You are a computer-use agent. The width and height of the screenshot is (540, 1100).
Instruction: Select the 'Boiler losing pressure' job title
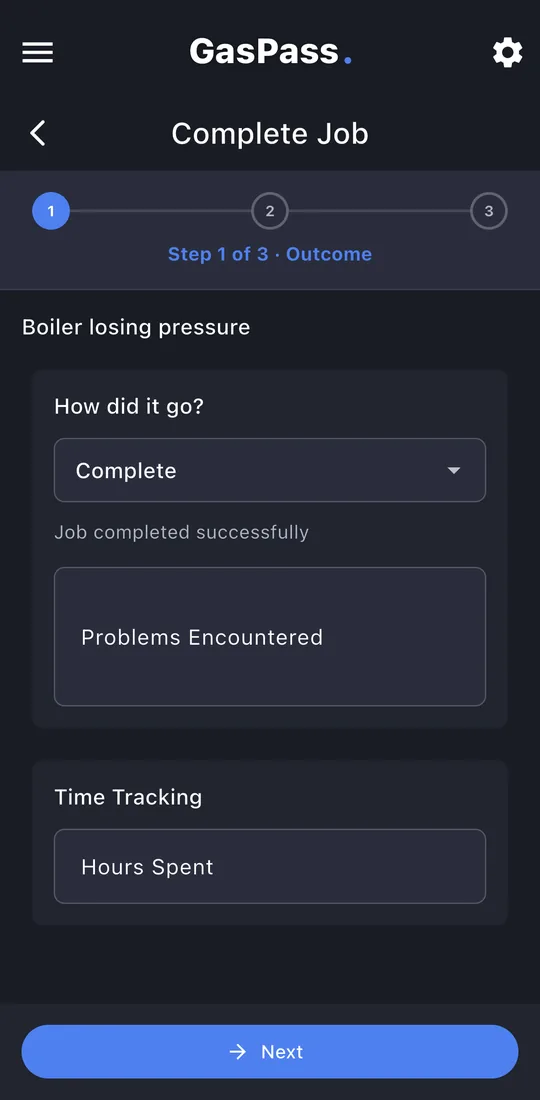[136, 328]
